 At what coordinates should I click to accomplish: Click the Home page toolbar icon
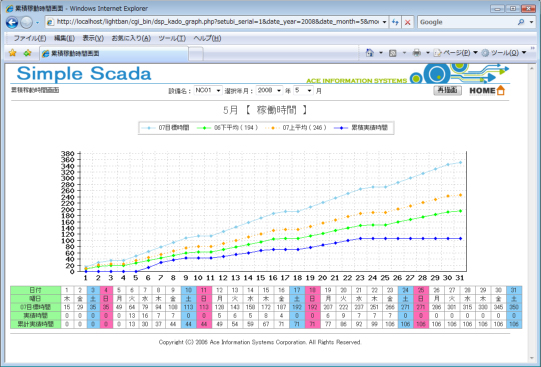(370, 53)
